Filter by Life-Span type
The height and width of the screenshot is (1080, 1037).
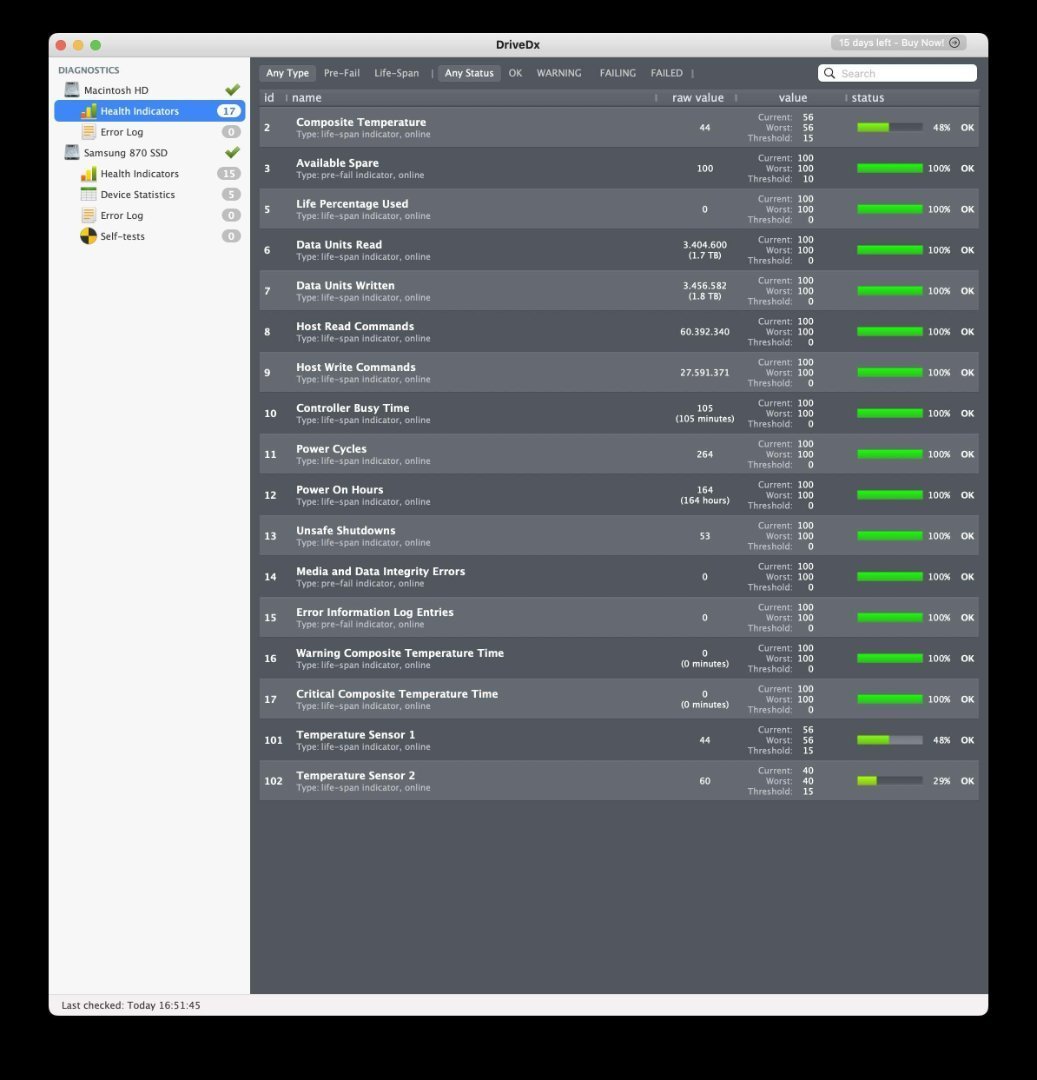(x=397, y=73)
